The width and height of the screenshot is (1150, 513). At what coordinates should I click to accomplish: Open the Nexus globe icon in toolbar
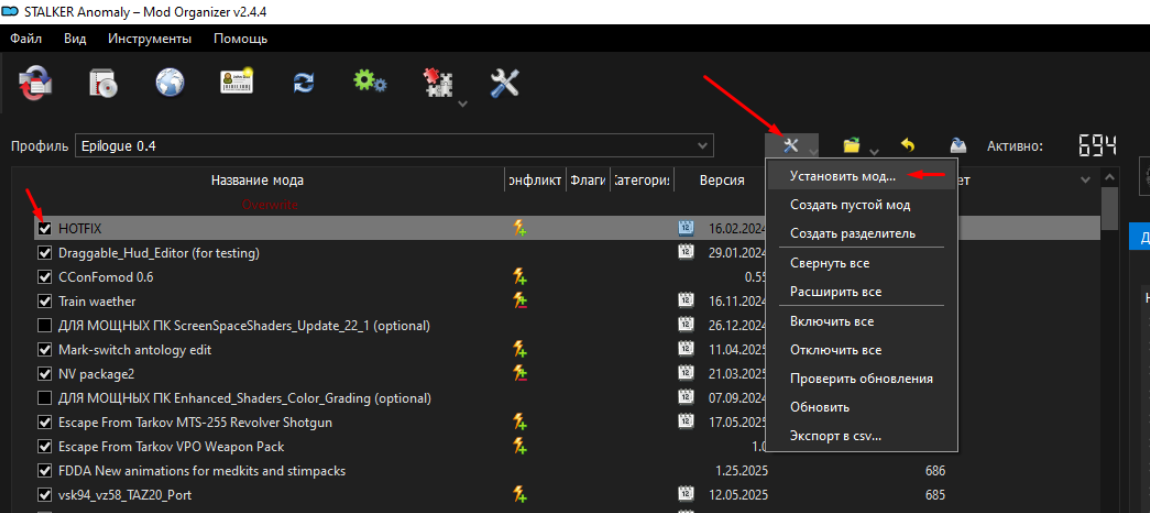point(170,82)
